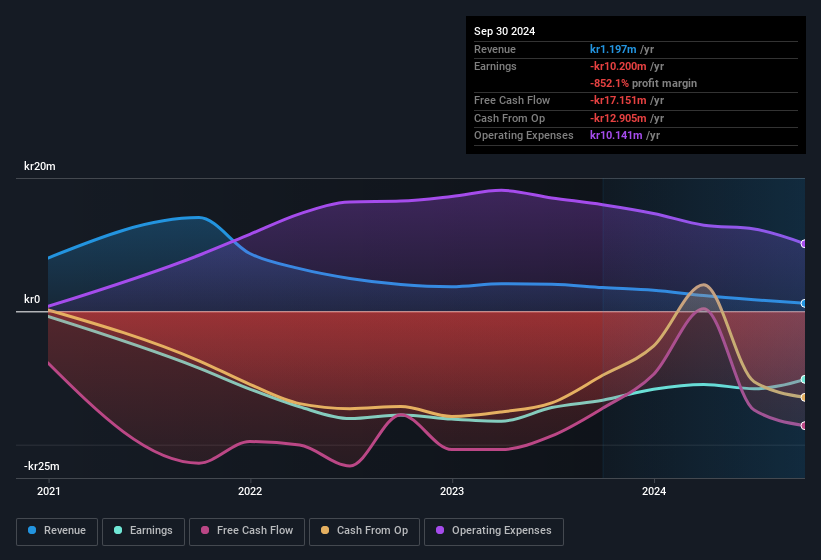This screenshot has height=560, width=821.
Task: Click the kr10.141m operating expenses value
Action: pyautogui.click(x=616, y=135)
